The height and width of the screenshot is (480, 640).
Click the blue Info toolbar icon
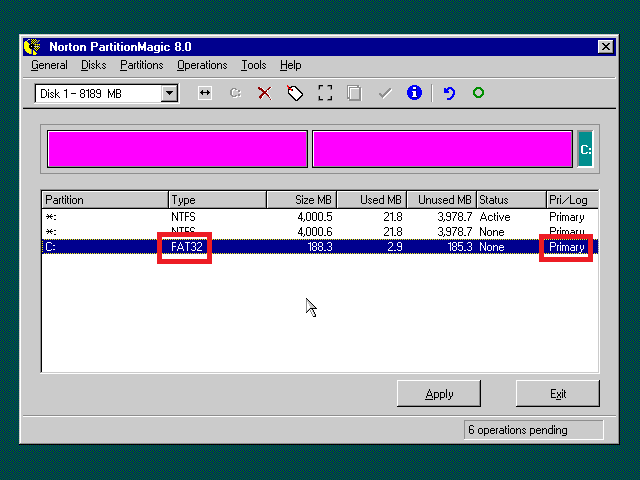tap(414, 93)
